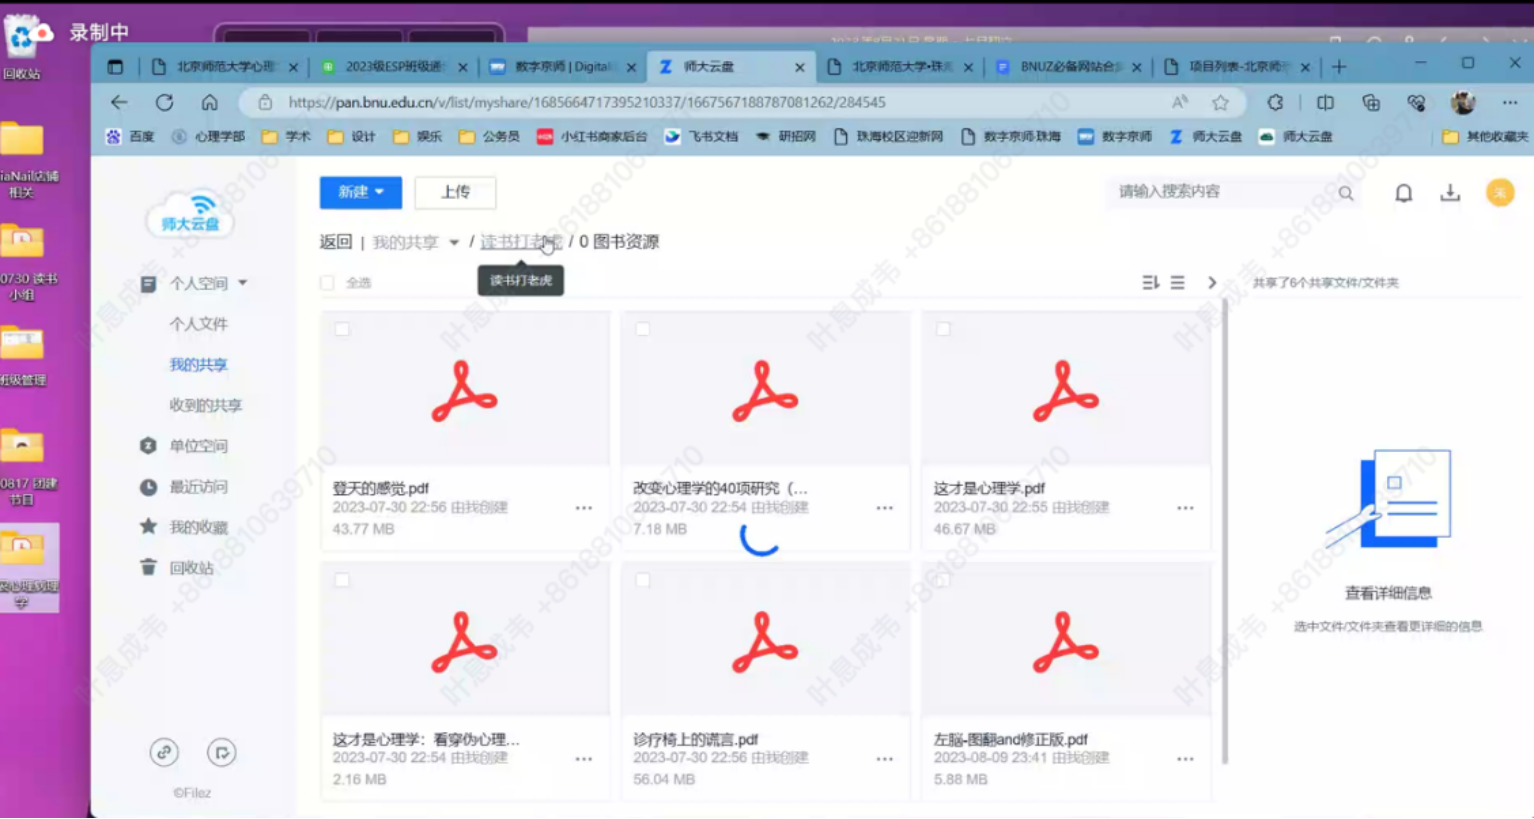
Task: Switch to list view icon
Action: 1178,283
